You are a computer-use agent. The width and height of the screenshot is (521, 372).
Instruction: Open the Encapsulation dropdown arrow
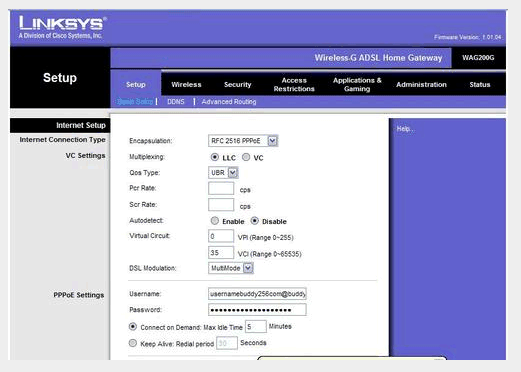pos(272,141)
